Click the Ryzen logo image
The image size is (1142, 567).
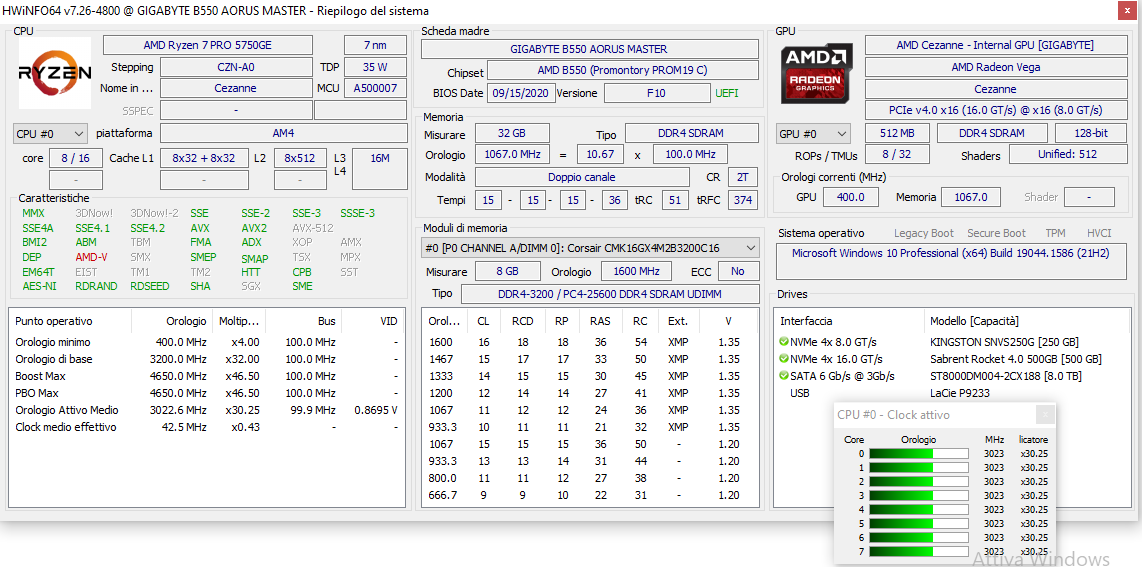[x=55, y=73]
